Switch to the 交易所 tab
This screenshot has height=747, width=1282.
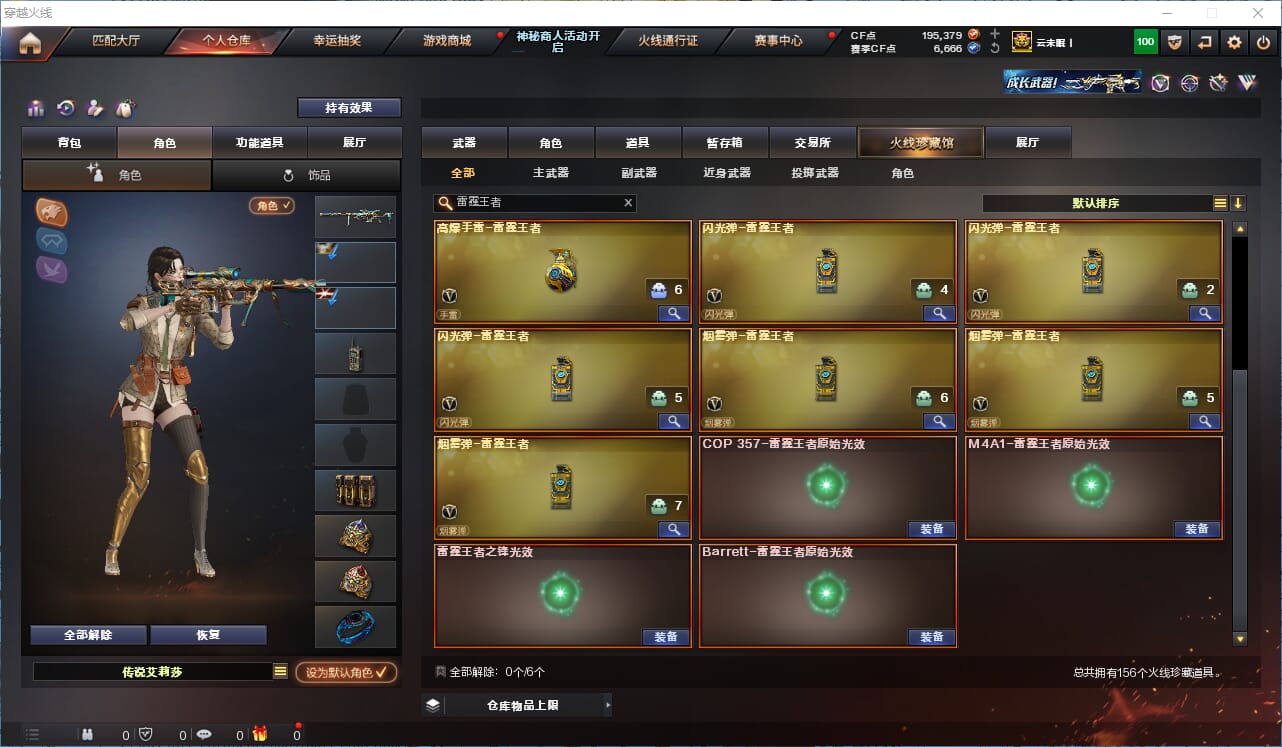click(x=813, y=142)
